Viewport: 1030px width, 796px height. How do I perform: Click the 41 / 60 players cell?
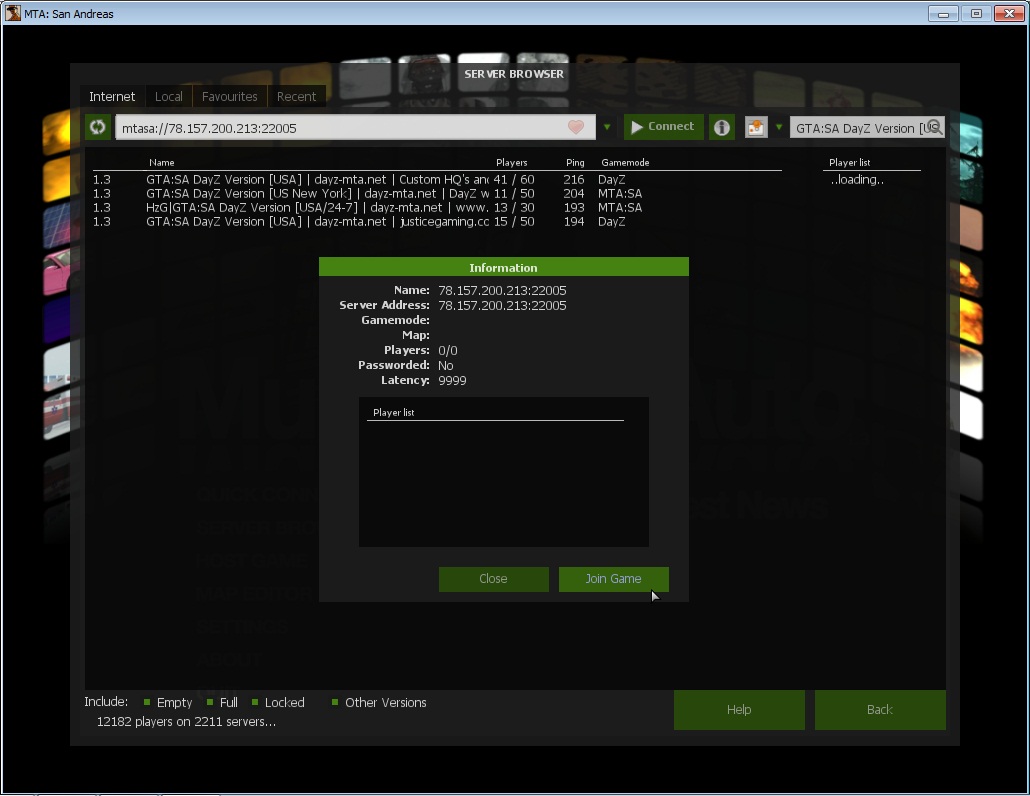click(x=514, y=179)
